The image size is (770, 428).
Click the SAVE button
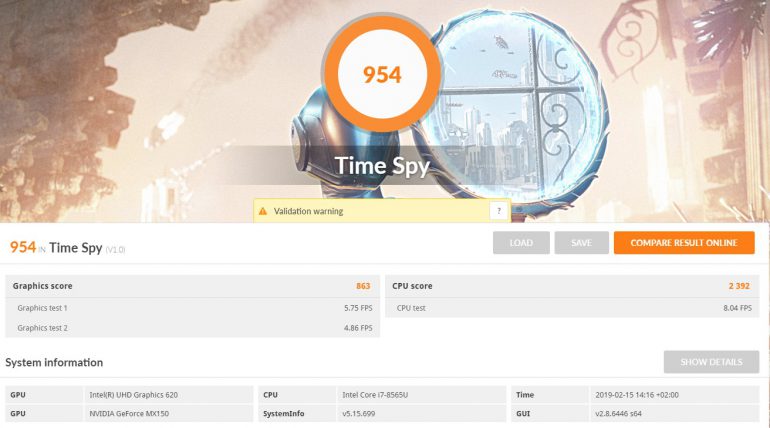(x=581, y=243)
